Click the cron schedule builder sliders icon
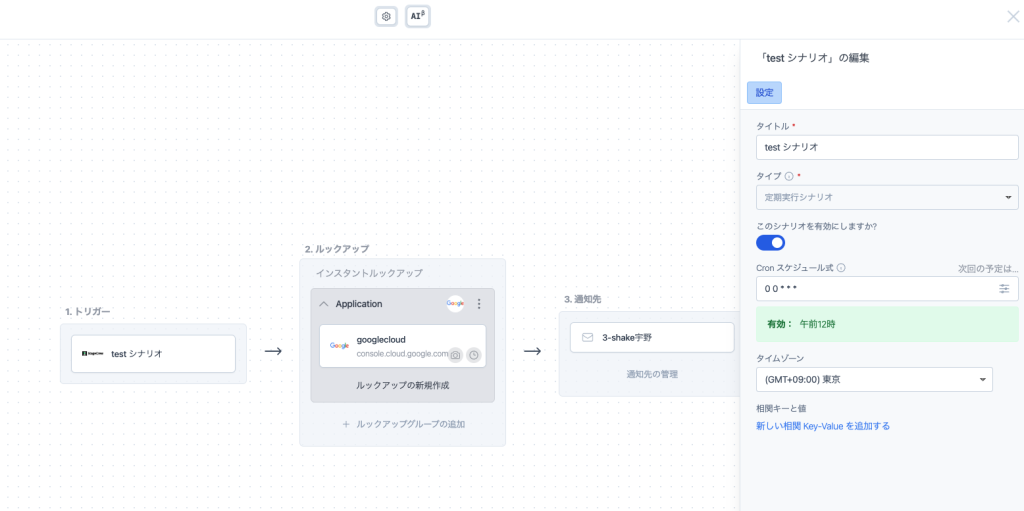Screen dimensions: 1024x511 pos(1004,289)
